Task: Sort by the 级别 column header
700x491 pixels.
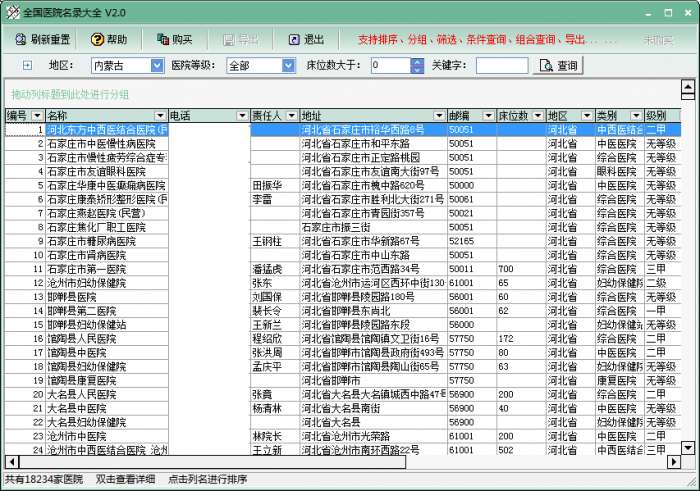Action: (662, 116)
